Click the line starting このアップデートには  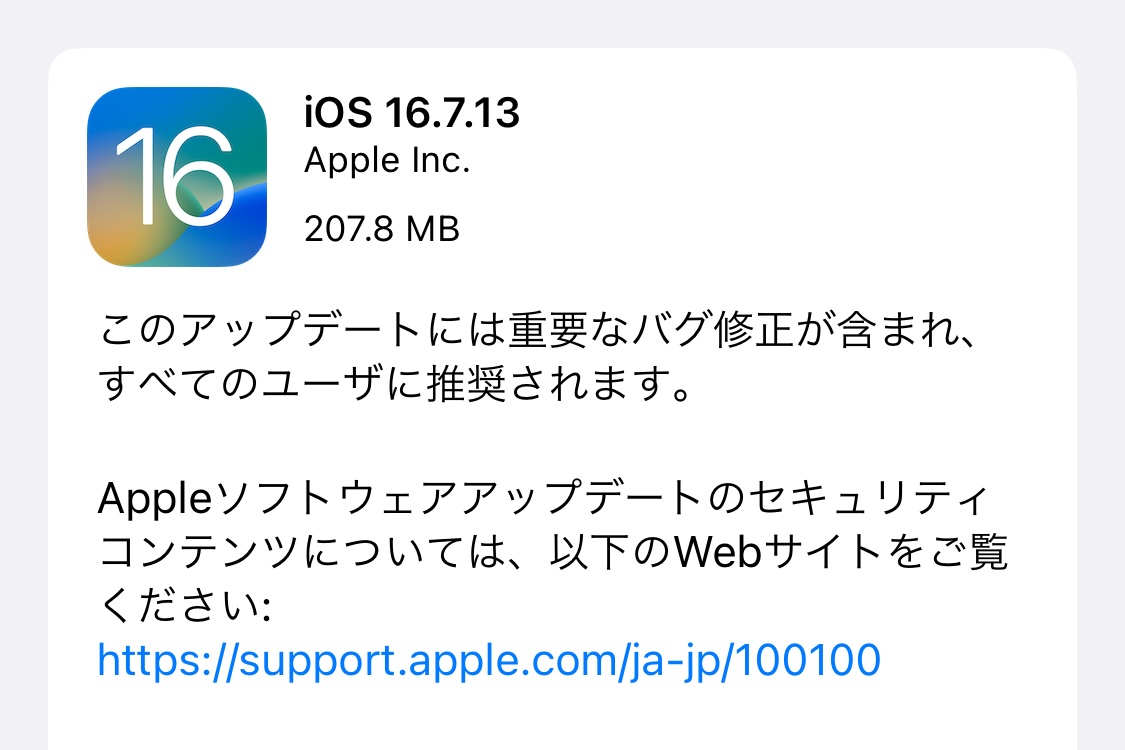[536, 330]
